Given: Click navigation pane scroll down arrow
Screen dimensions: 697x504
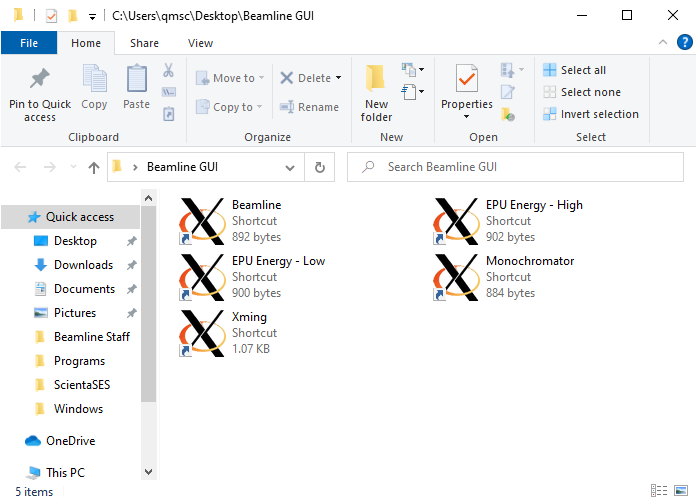Looking at the screenshot, I should pyautogui.click(x=148, y=472).
